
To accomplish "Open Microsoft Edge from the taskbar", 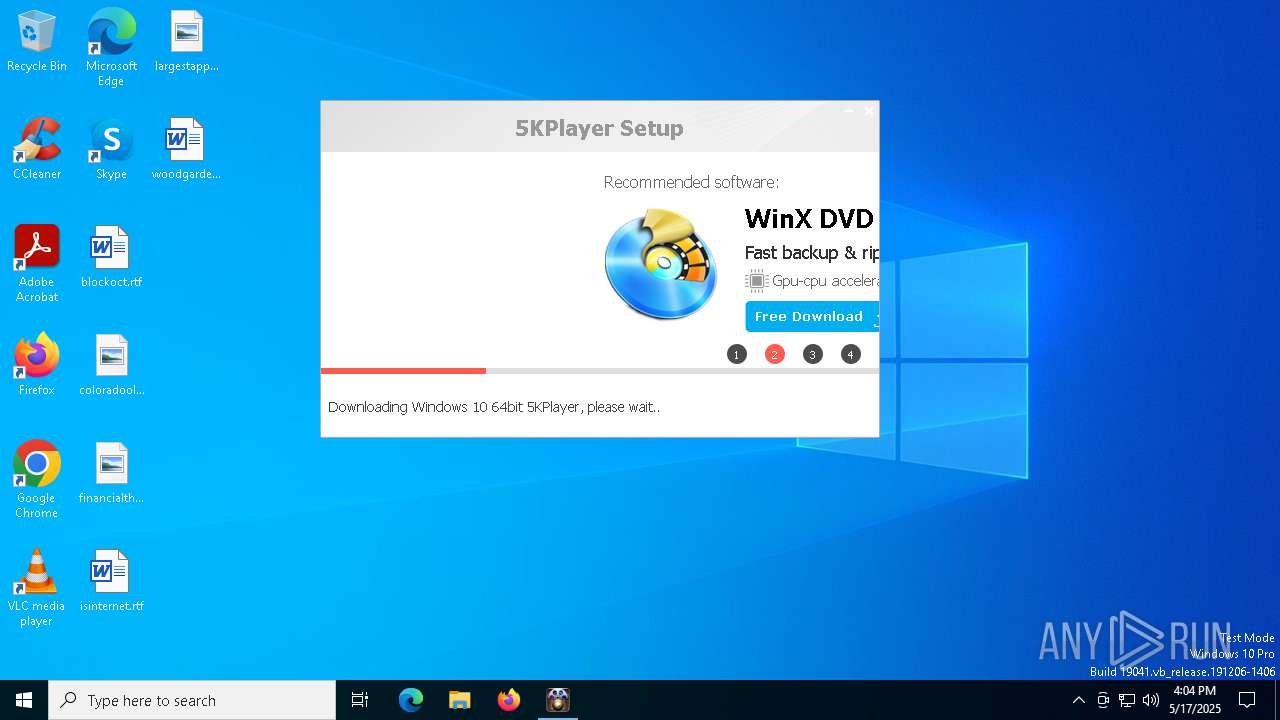I will click(411, 700).
